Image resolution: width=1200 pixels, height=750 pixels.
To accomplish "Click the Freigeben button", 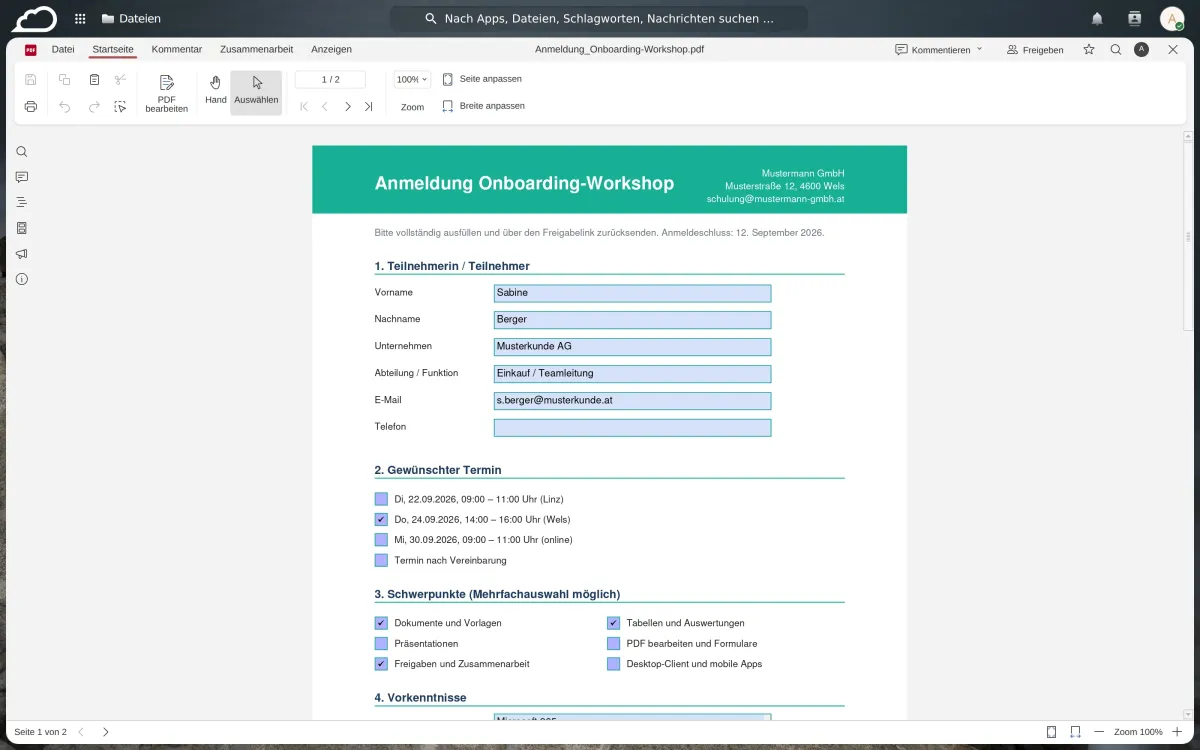I will (1035, 49).
